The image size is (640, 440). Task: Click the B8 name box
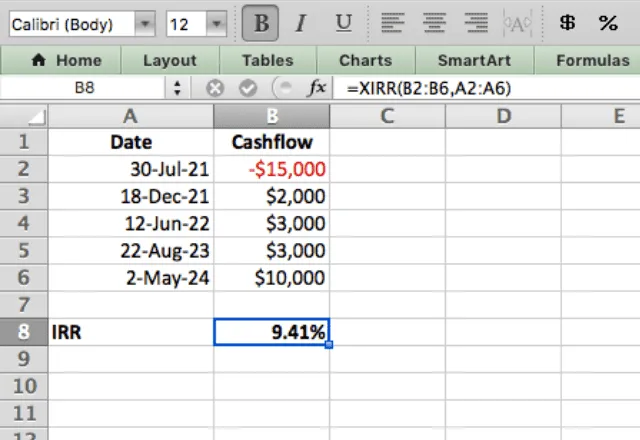point(84,88)
